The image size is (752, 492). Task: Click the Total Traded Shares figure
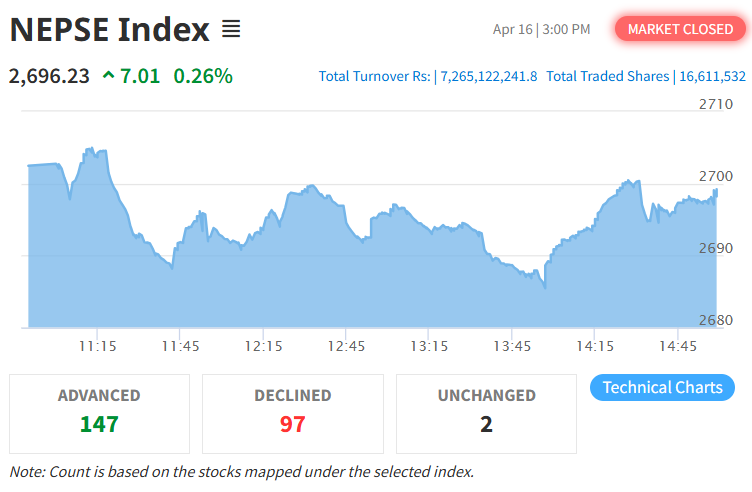click(710, 76)
